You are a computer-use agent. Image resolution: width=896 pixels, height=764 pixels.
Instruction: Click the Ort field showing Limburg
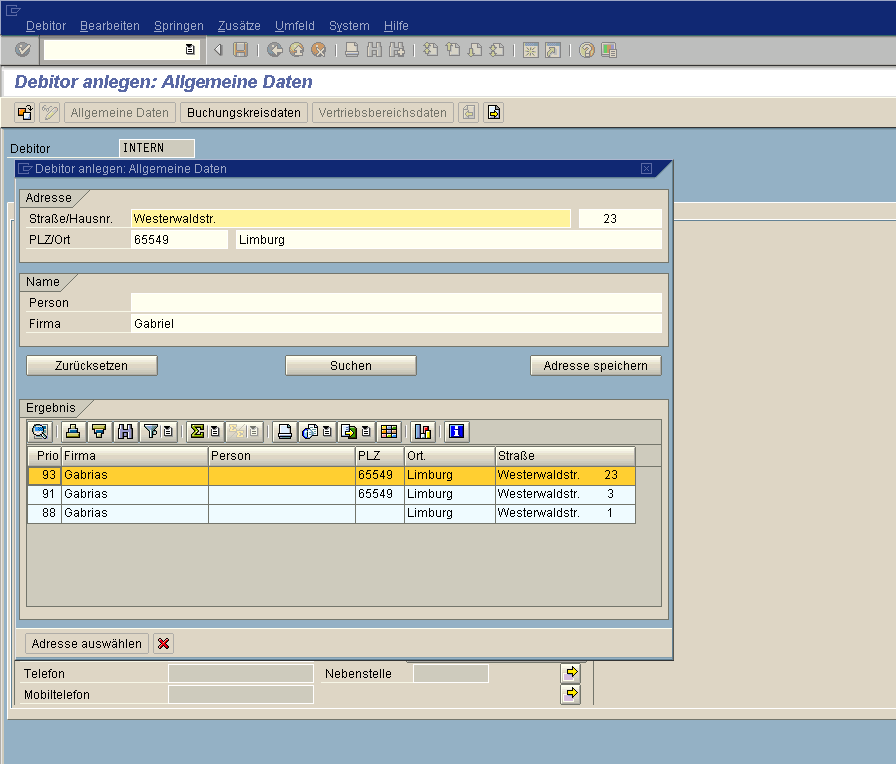pyautogui.click(x=449, y=240)
